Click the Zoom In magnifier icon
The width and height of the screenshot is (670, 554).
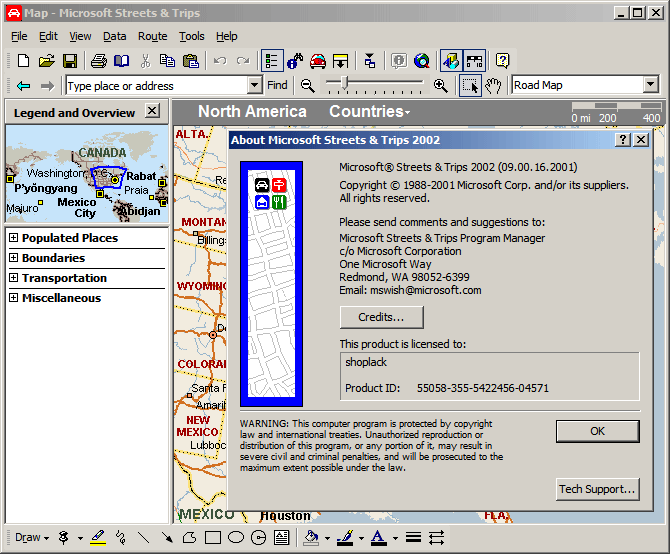click(x=441, y=86)
